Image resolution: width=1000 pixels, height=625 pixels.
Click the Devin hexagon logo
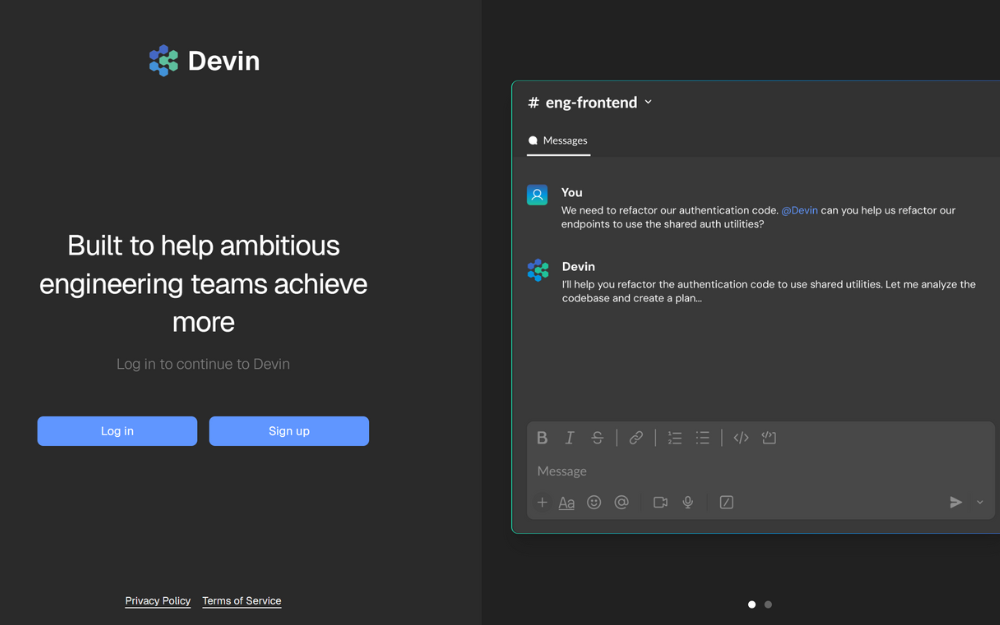click(163, 61)
